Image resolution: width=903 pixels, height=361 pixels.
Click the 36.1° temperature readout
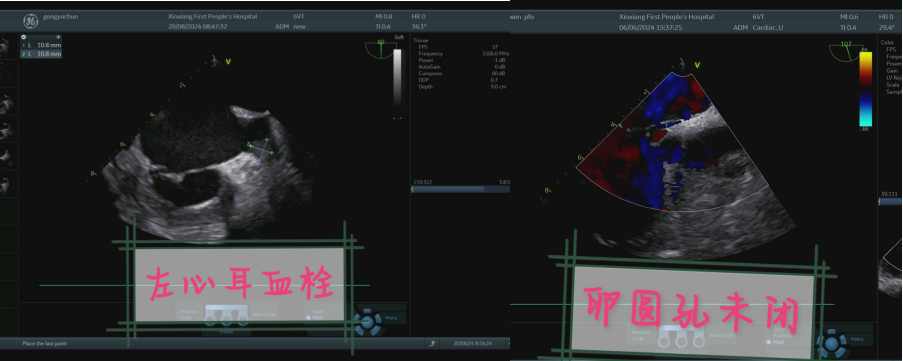click(x=418, y=26)
